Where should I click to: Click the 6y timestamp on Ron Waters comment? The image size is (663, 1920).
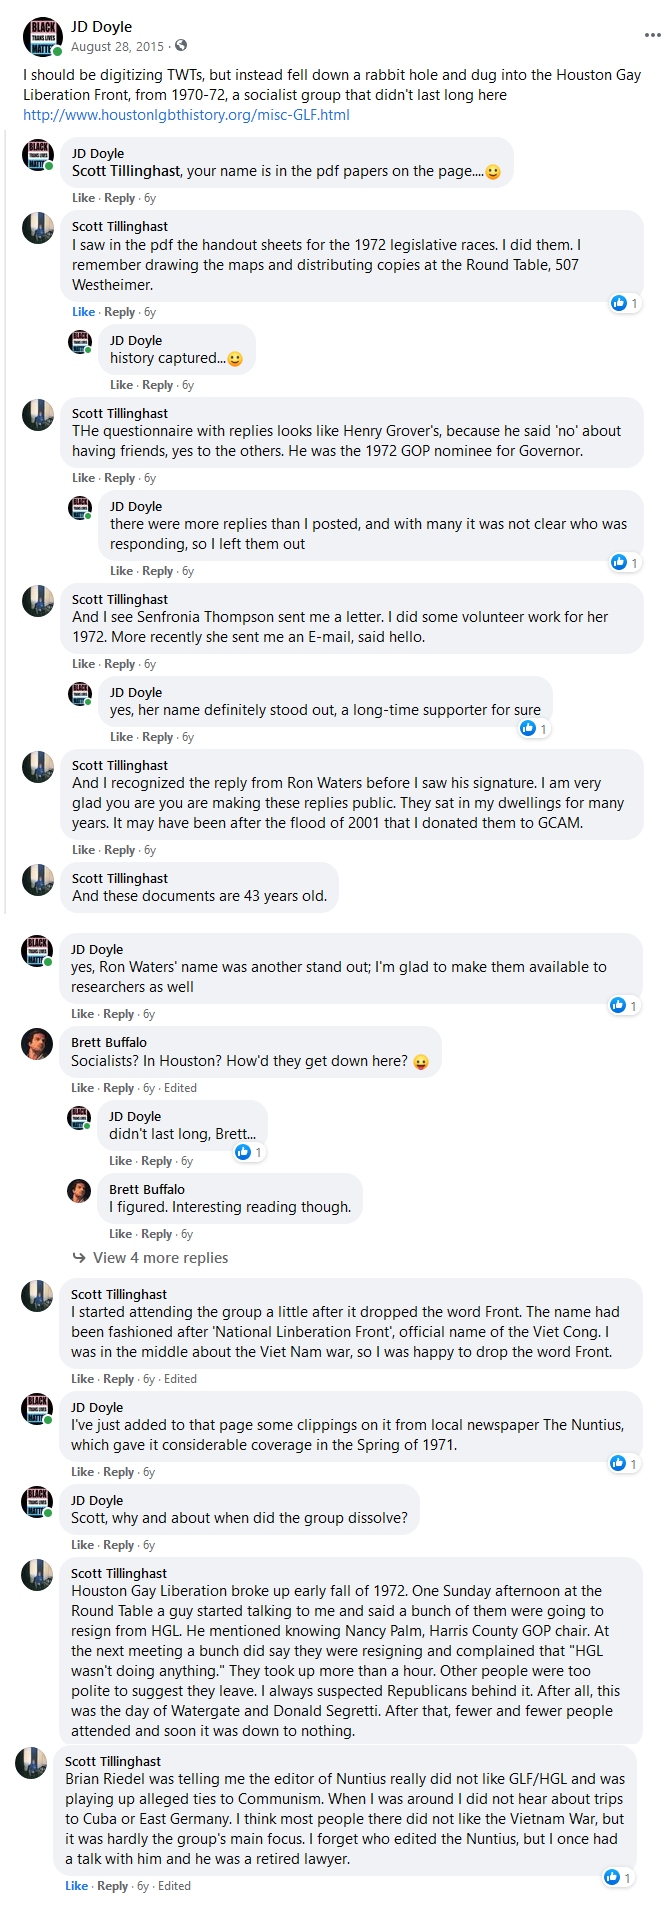(x=150, y=850)
